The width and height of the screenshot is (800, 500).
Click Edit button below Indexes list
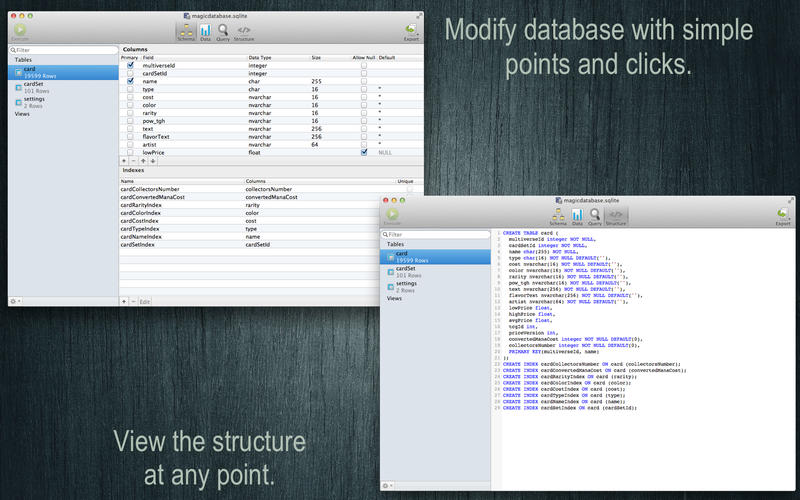(145, 301)
